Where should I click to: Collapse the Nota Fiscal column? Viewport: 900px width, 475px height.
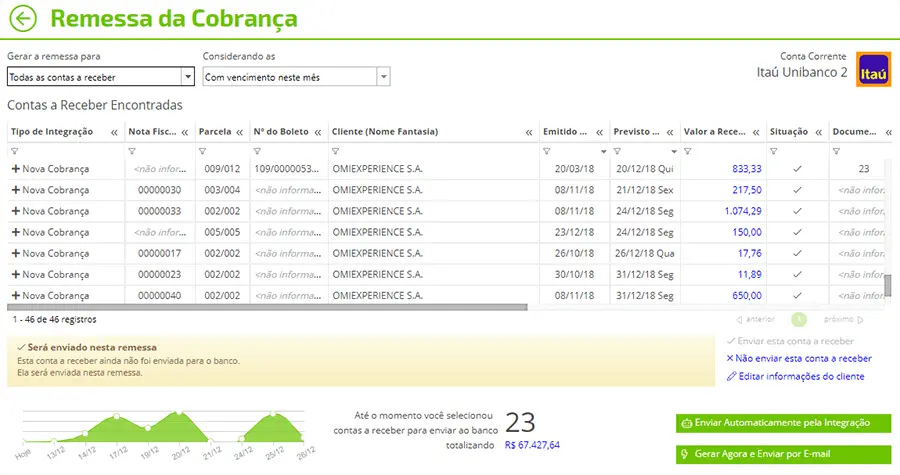point(185,133)
